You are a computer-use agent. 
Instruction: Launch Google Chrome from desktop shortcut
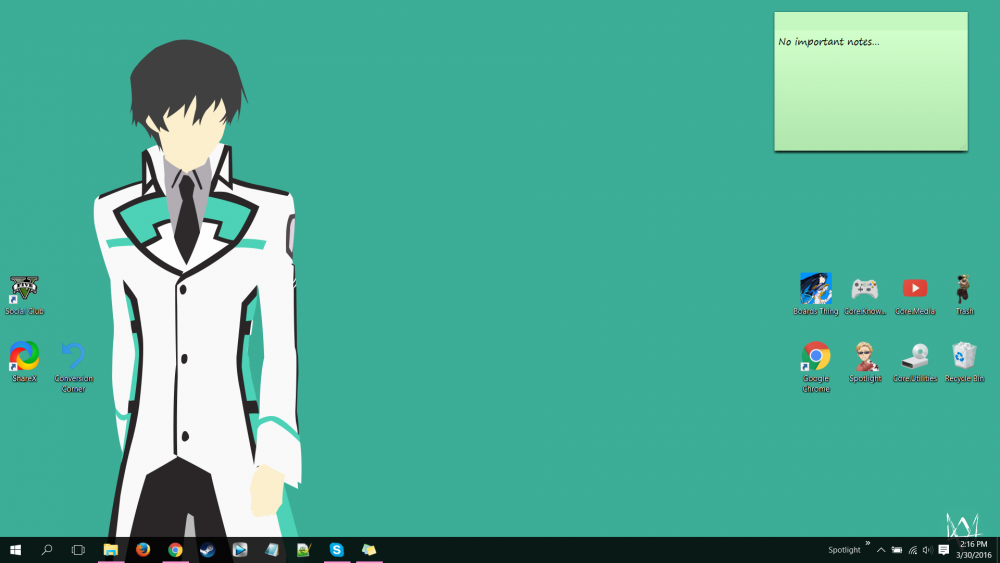click(x=816, y=356)
